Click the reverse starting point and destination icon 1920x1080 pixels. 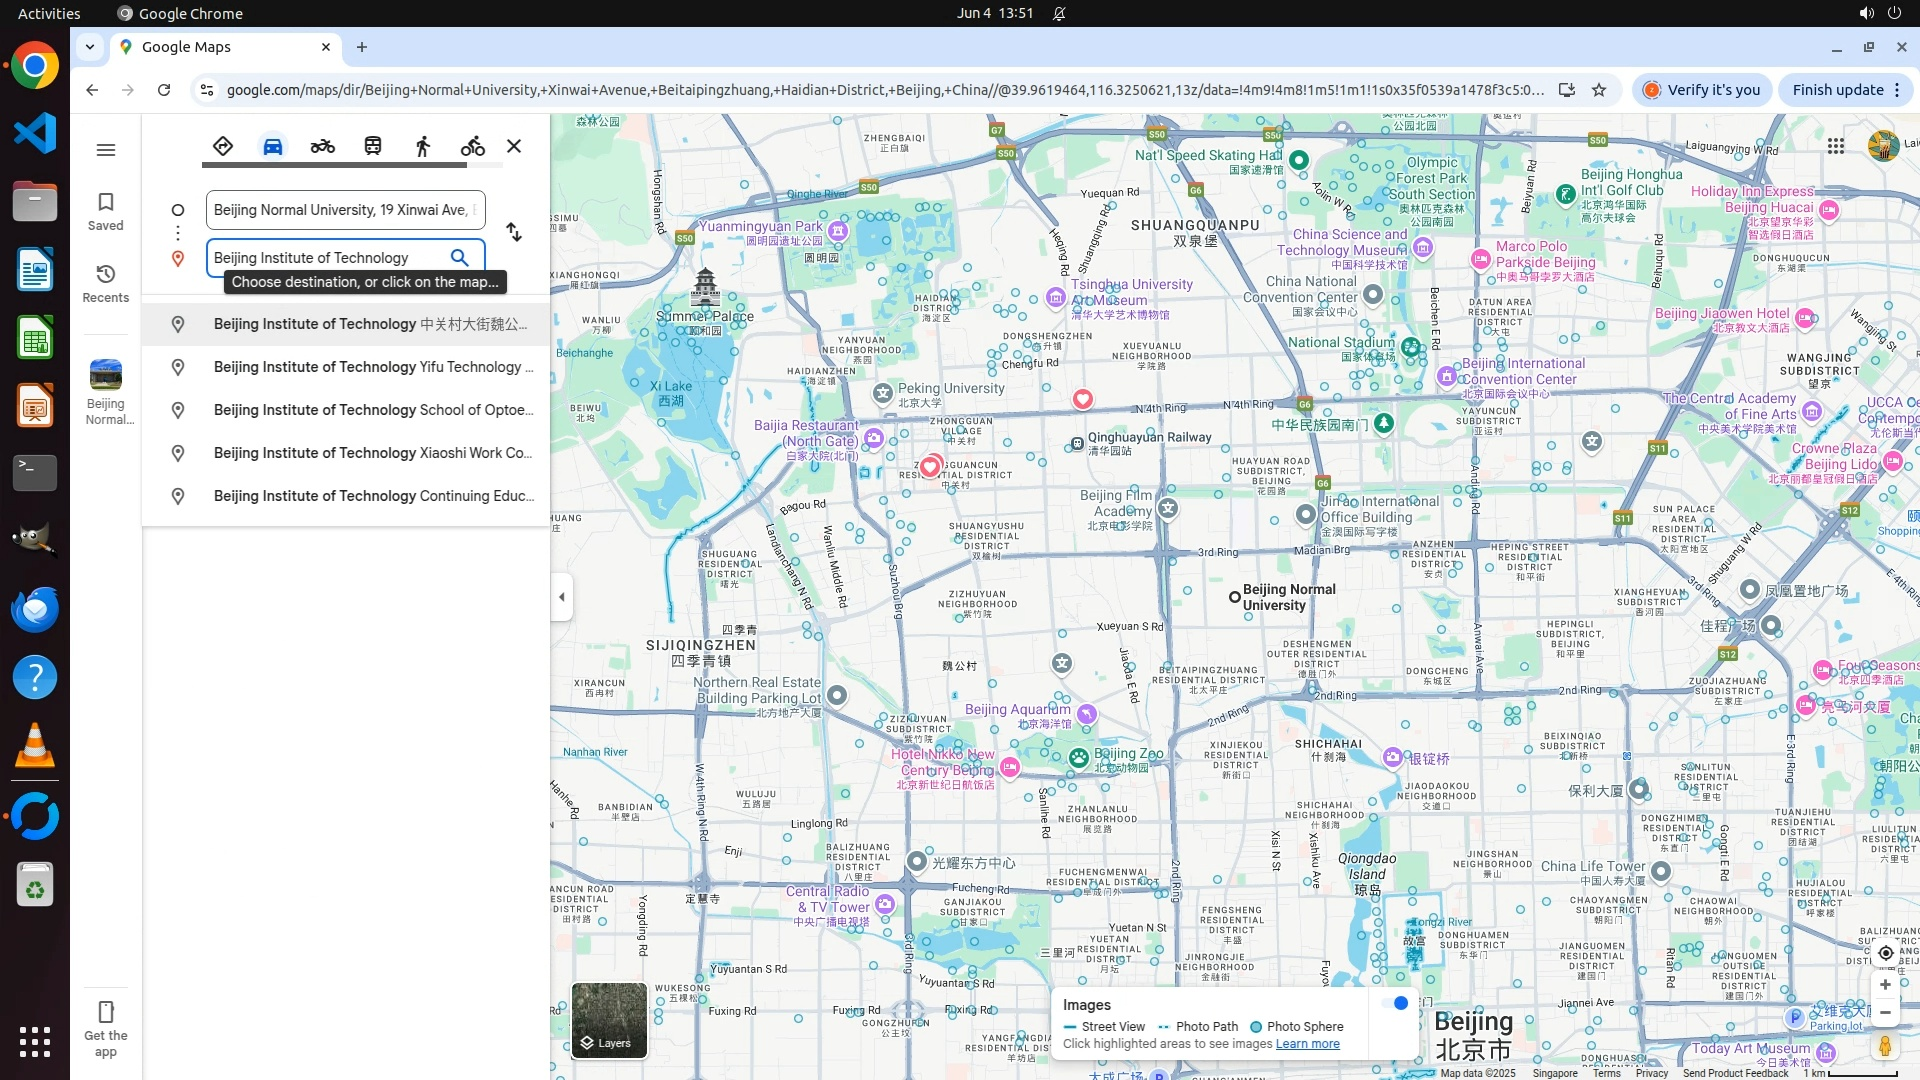[514, 232]
